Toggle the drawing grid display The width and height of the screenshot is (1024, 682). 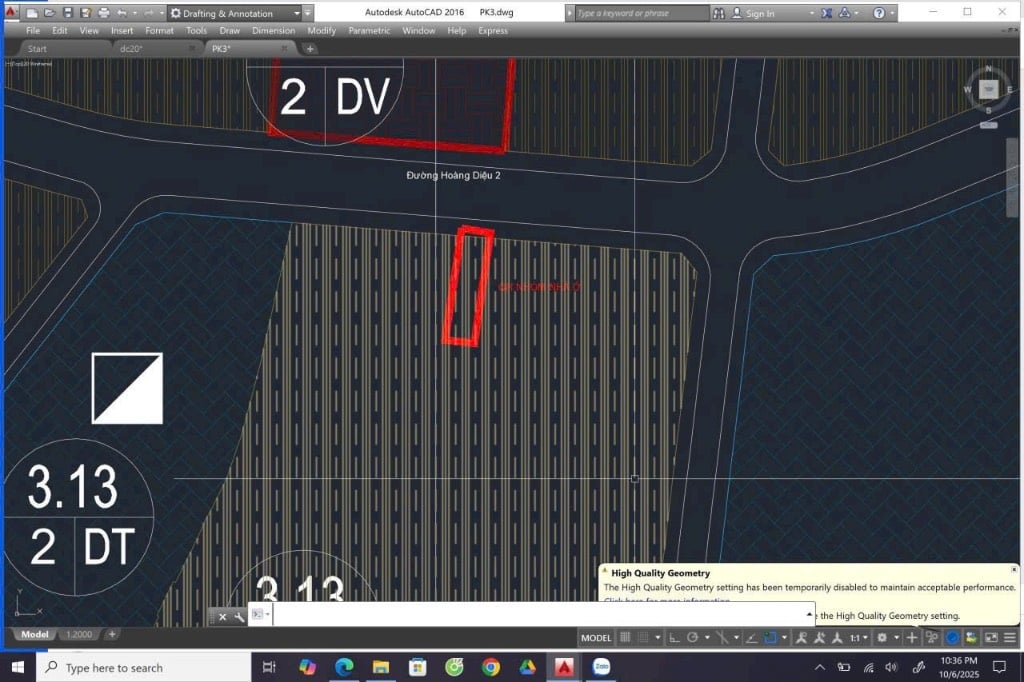coord(625,637)
